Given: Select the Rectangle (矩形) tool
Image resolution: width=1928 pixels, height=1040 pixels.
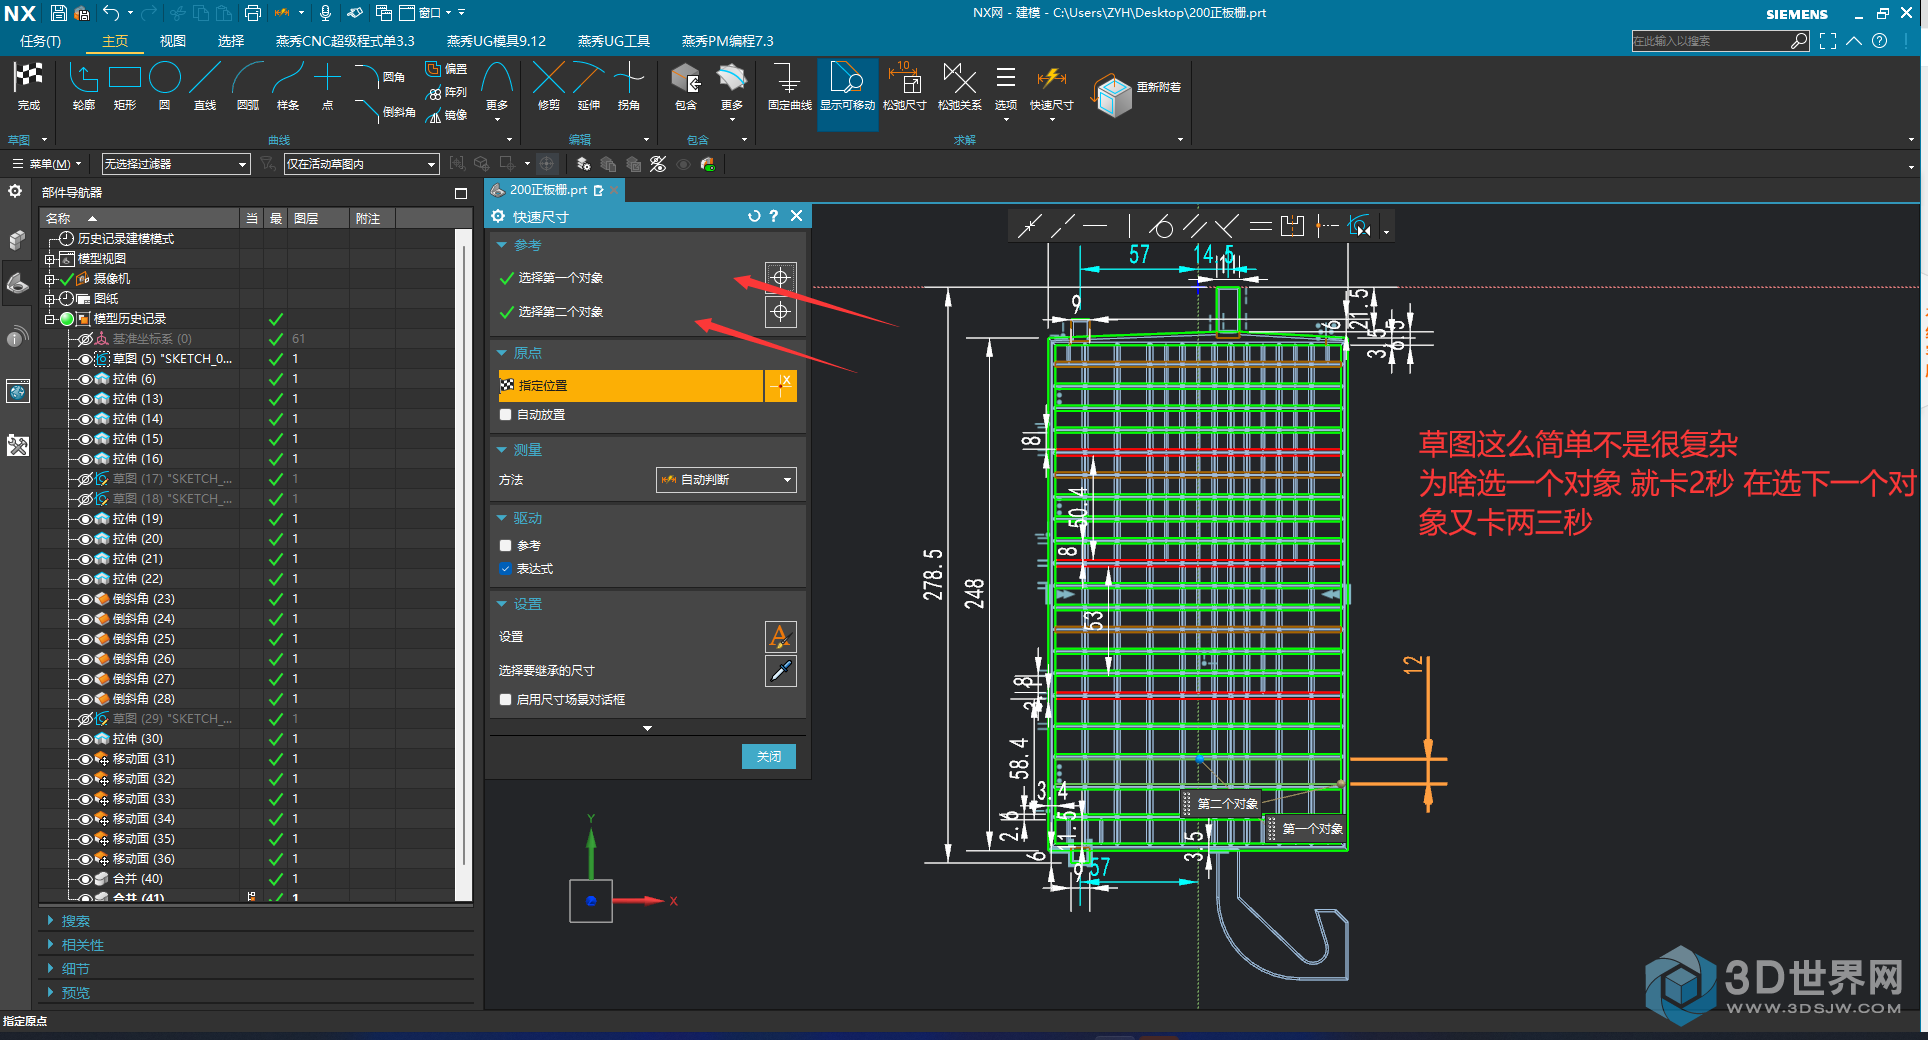Looking at the screenshot, I should click(x=125, y=78).
